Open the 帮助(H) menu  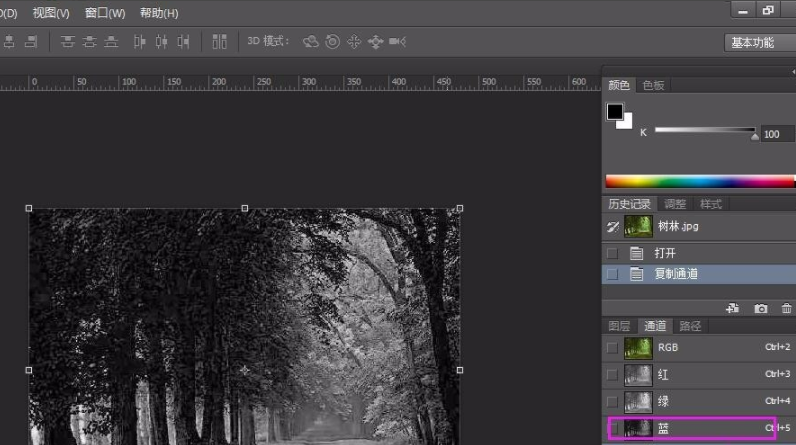[x=159, y=13]
